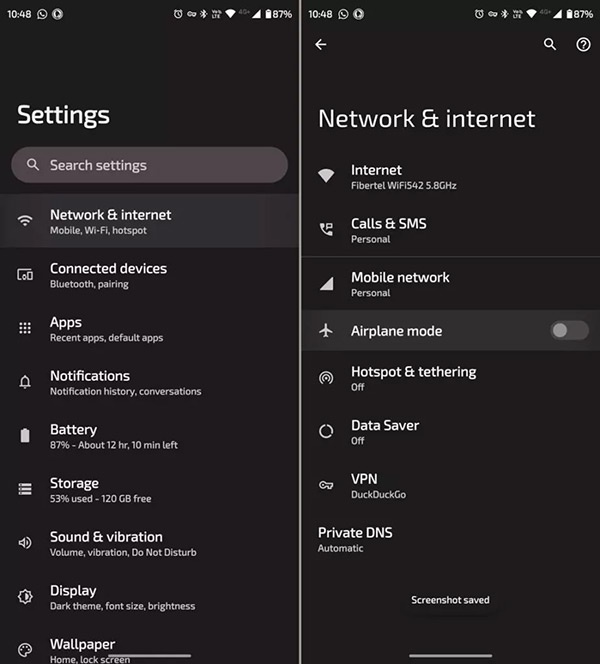
Task: Tap the Screenshot saved notification toast
Action: point(450,600)
